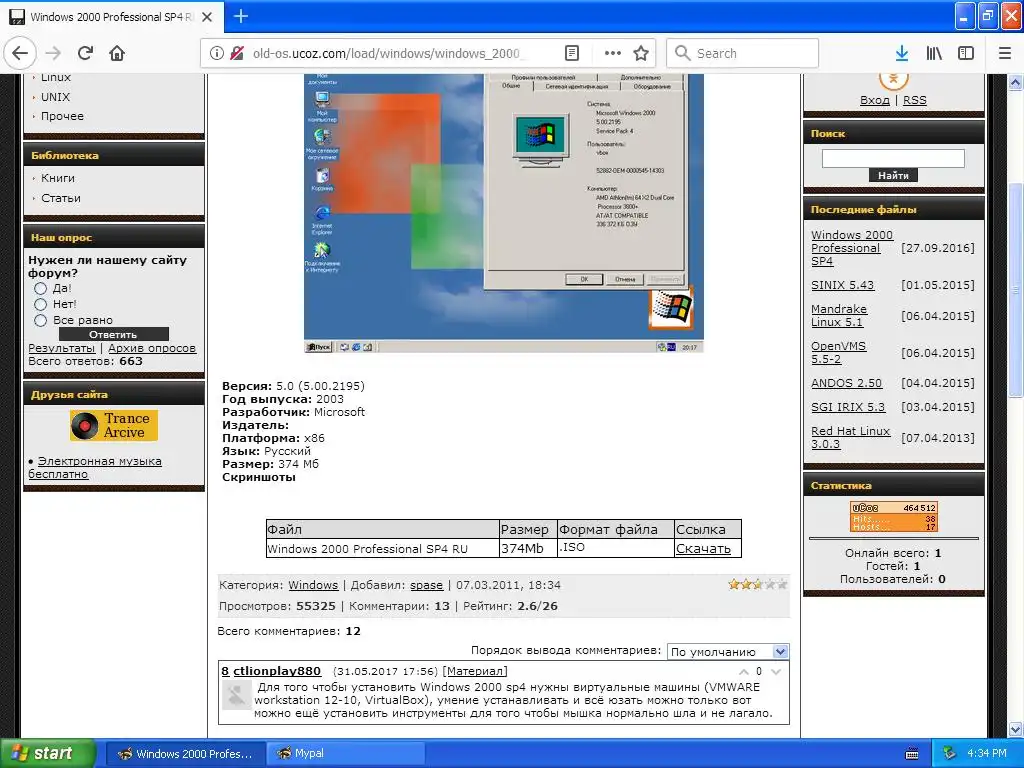Open a new tab with plus button
Image resolution: width=1024 pixels, height=768 pixels.
click(x=241, y=16)
